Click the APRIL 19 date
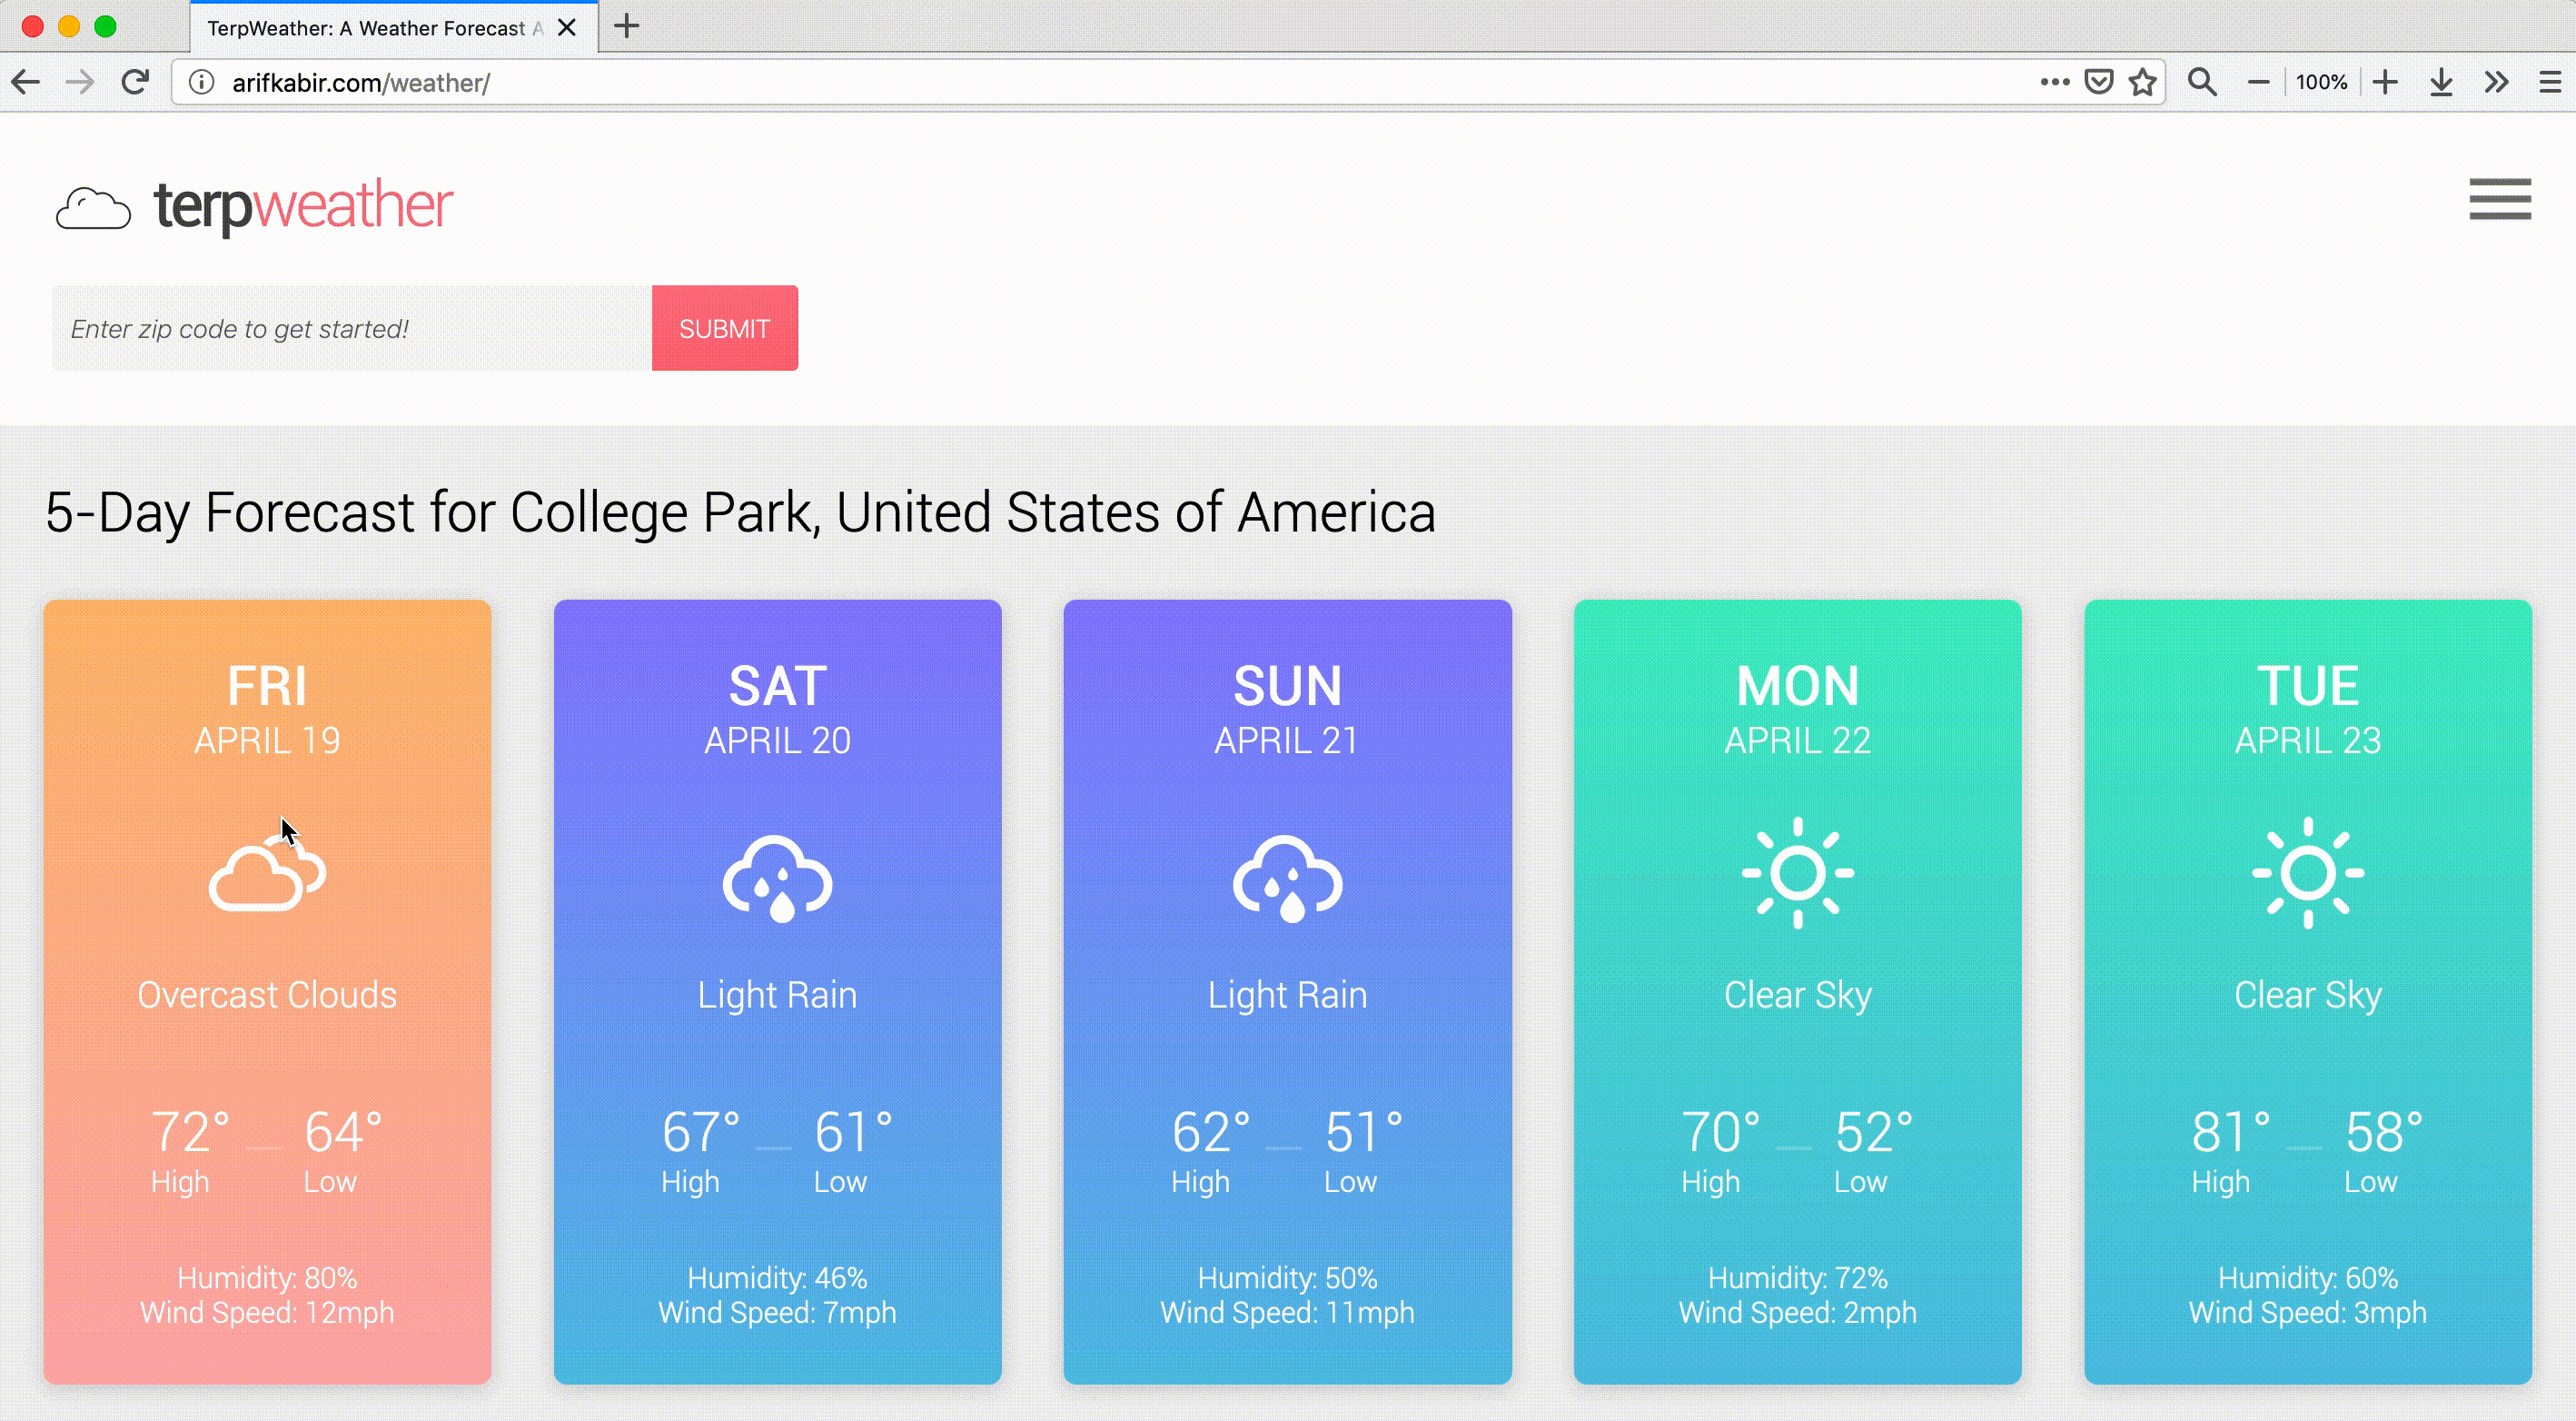Screen dimensions: 2576x1421 (267, 741)
